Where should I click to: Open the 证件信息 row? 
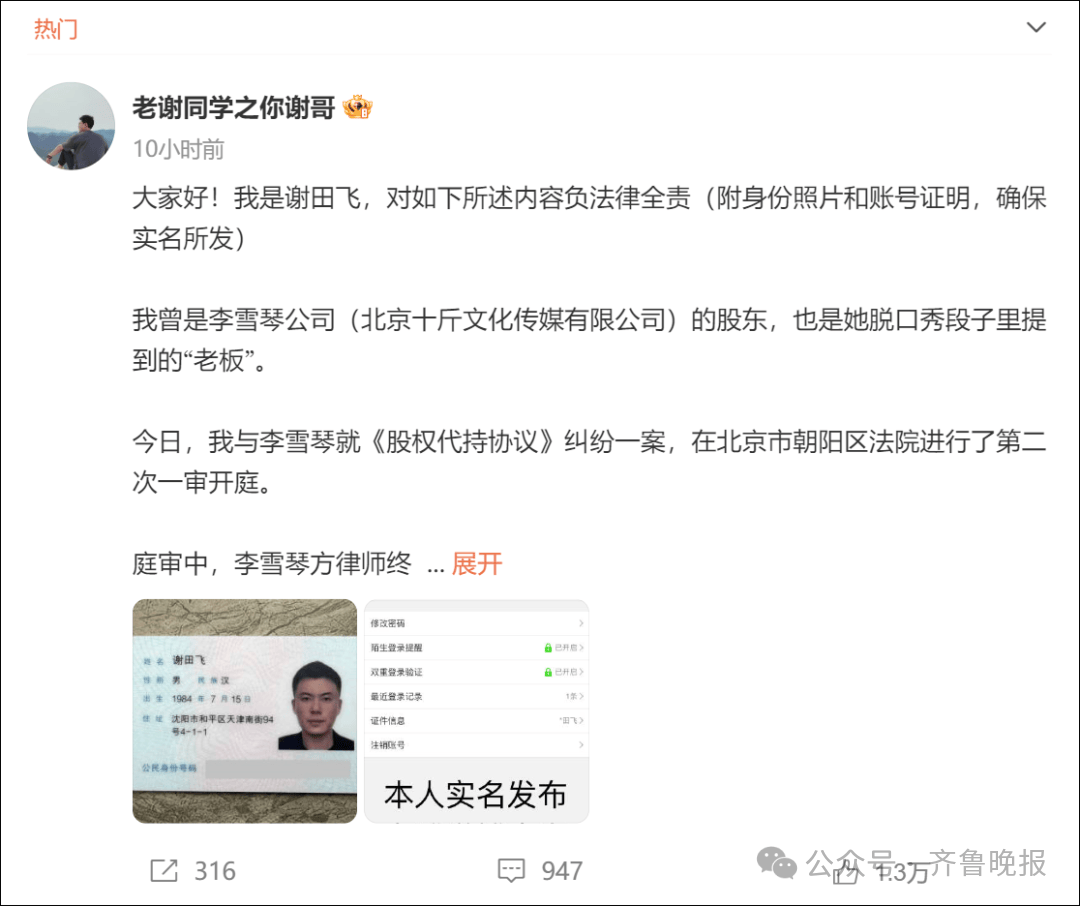[x=477, y=721]
